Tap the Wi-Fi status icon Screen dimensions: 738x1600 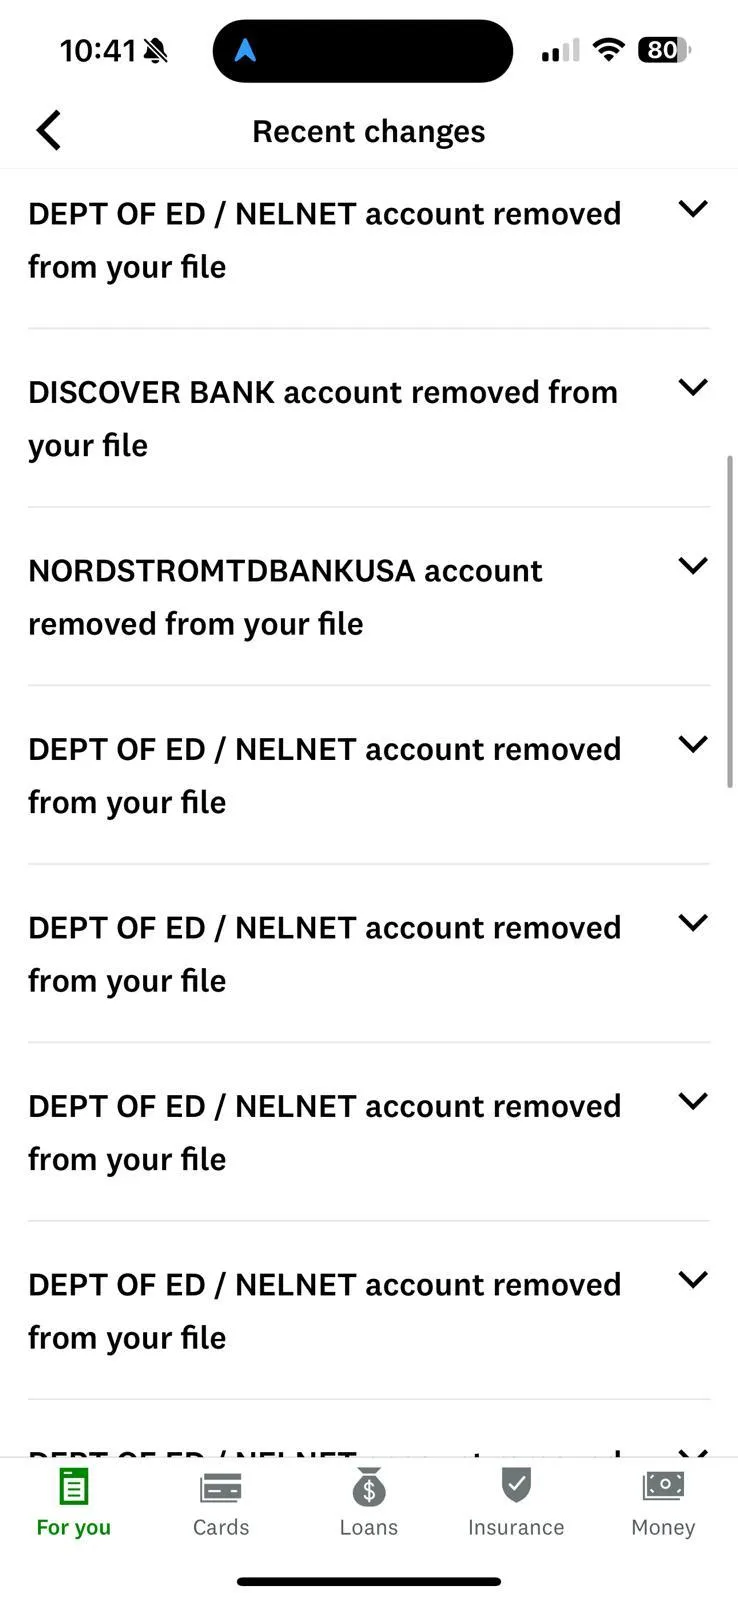608,50
